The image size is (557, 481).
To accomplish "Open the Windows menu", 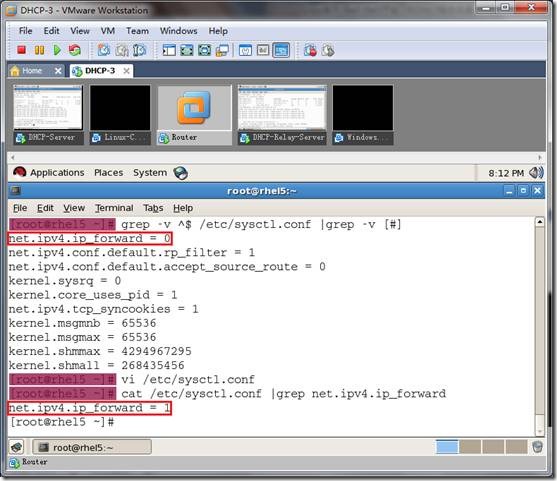I will 178,31.
